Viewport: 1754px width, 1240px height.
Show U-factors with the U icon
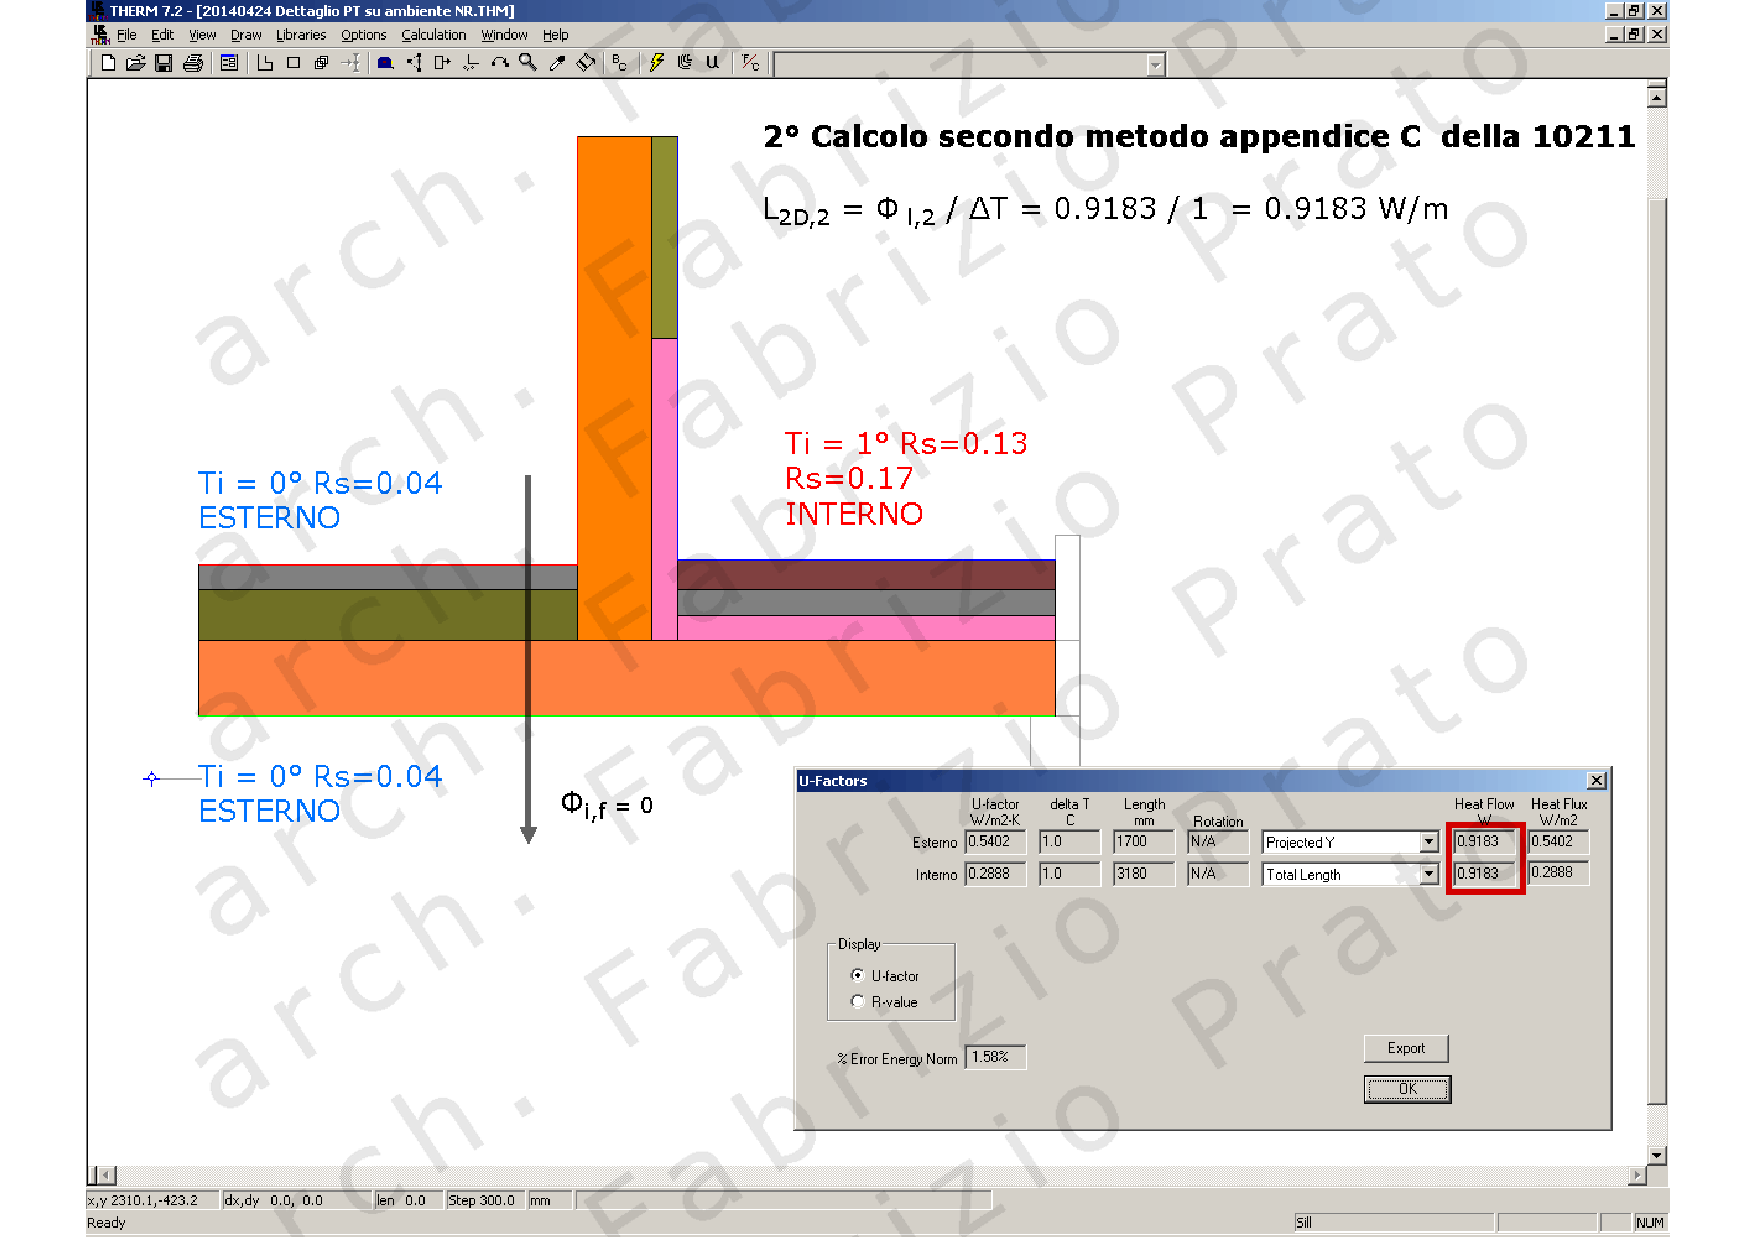[x=712, y=63]
